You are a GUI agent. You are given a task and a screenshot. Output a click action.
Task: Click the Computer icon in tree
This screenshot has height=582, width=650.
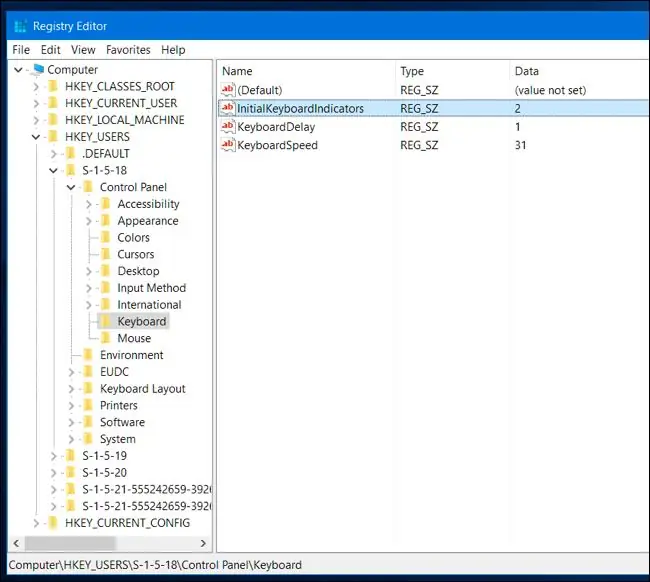coord(37,70)
